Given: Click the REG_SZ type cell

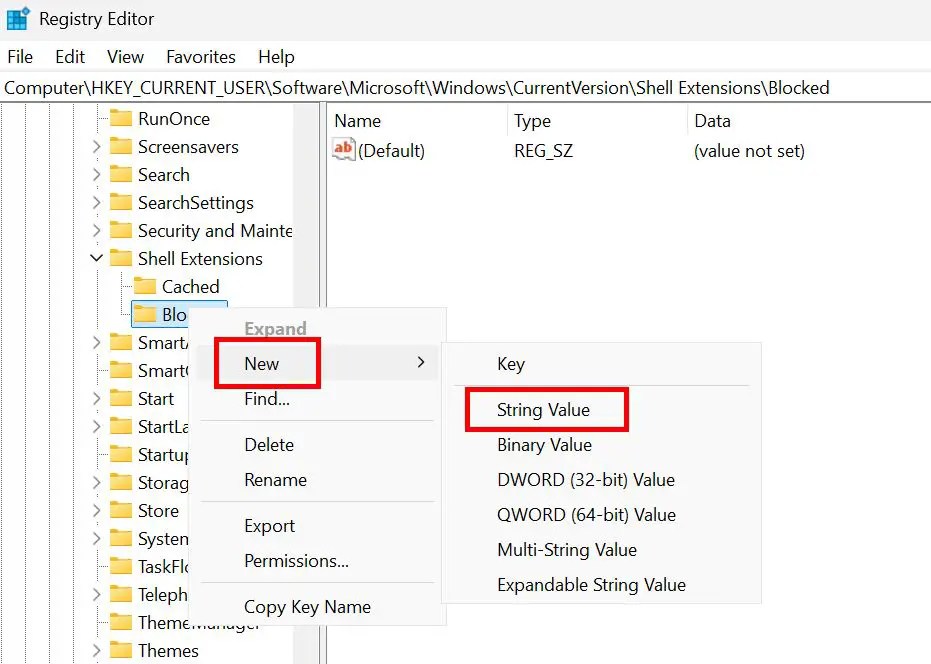Looking at the screenshot, I should 544,151.
